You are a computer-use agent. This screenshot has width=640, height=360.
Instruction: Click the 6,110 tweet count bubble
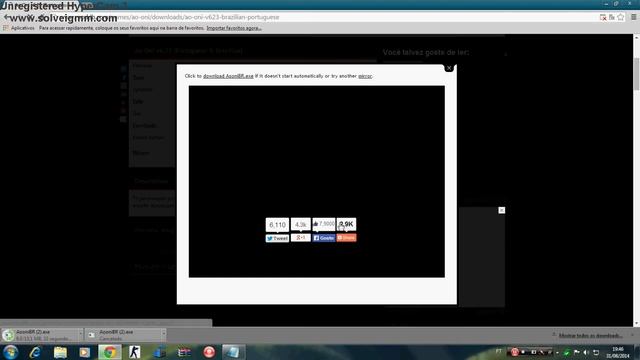pyautogui.click(x=277, y=224)
